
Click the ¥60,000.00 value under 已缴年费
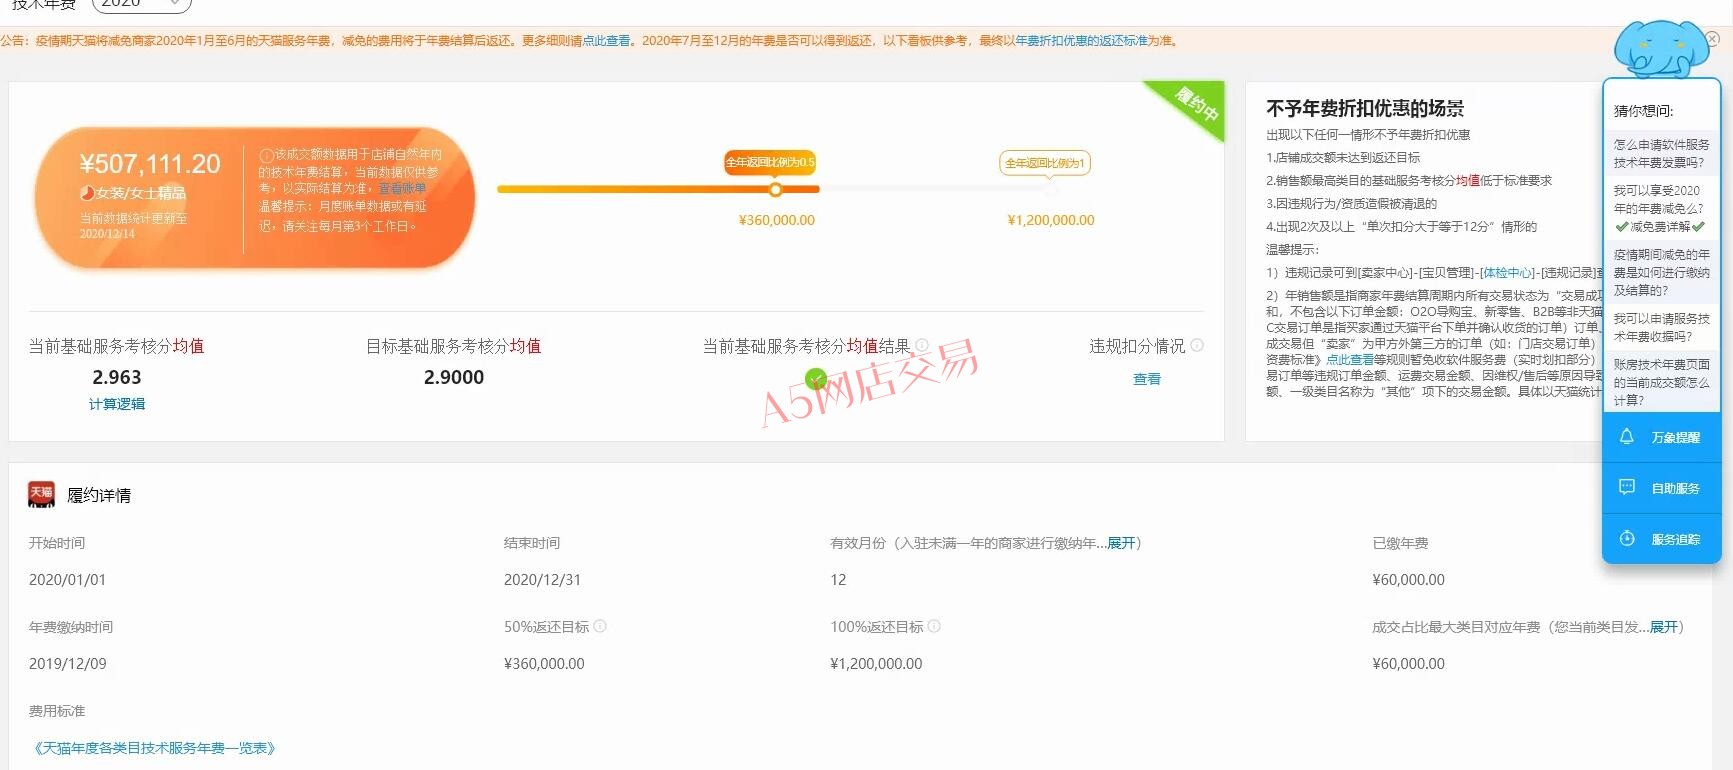click(1408, 580)
